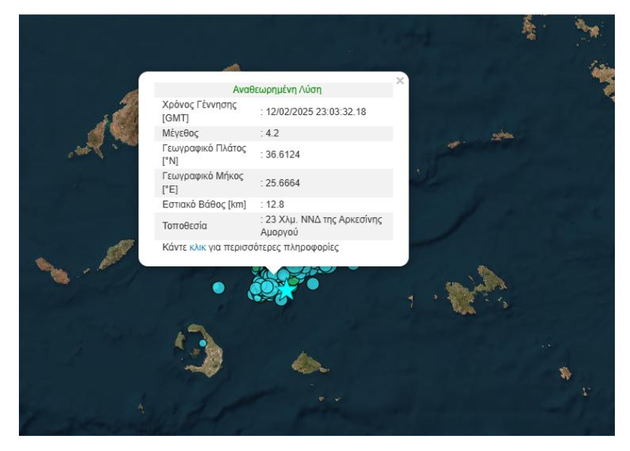
Task: Click the 'Μέγεθος' row label
Action: tap(181, 132)
